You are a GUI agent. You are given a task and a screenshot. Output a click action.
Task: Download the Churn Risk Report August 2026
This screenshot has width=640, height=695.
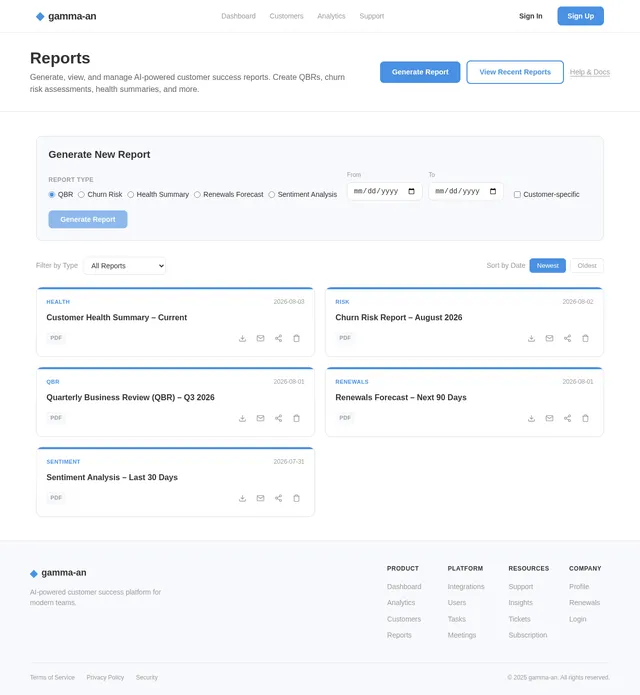531,339
